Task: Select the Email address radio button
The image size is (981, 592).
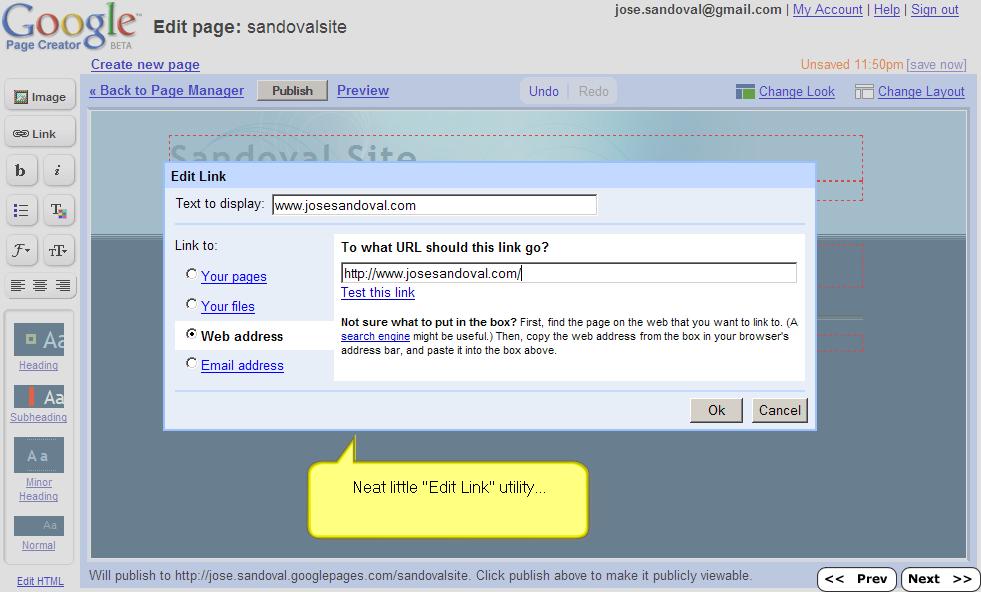Action: (191, 363)
